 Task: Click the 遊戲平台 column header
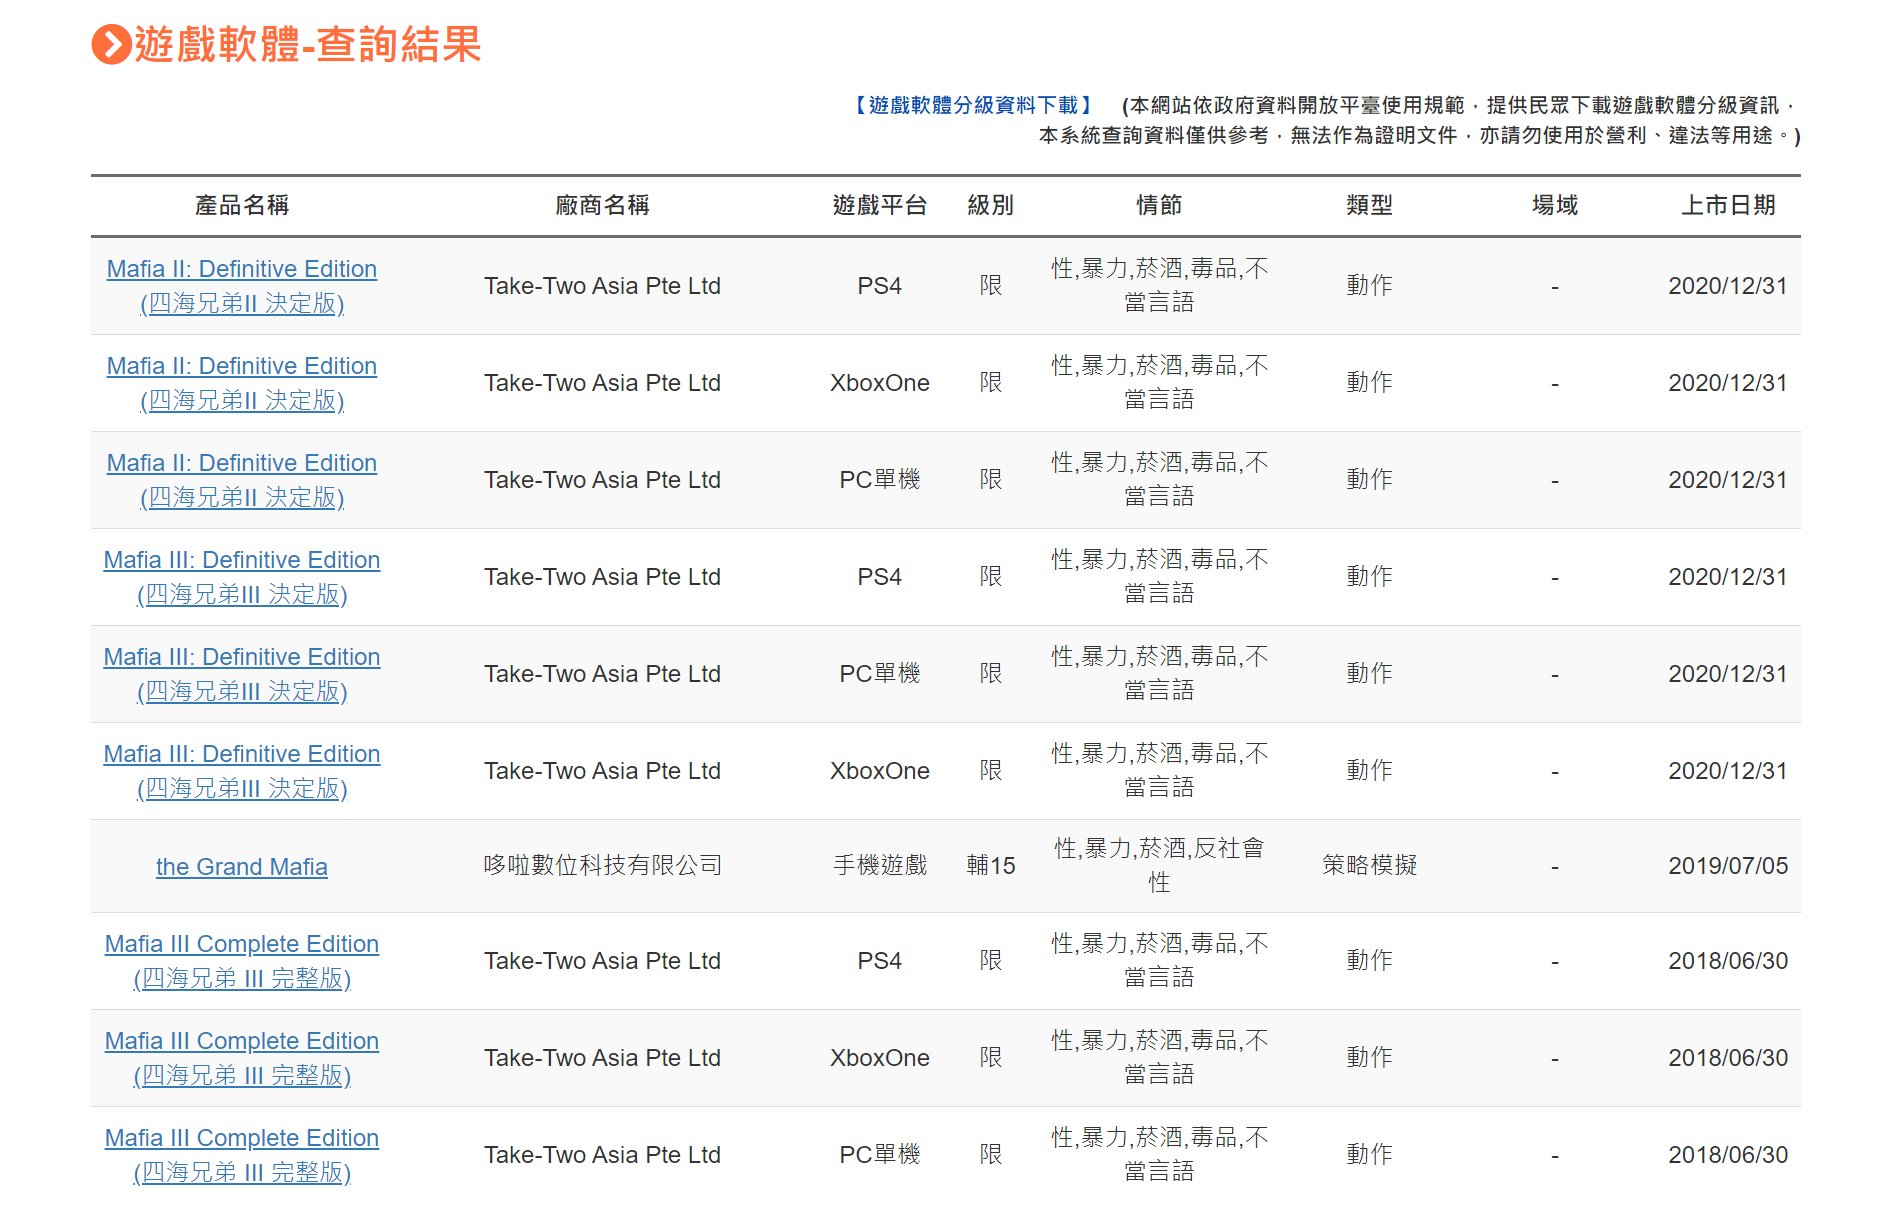coord(880,205)
